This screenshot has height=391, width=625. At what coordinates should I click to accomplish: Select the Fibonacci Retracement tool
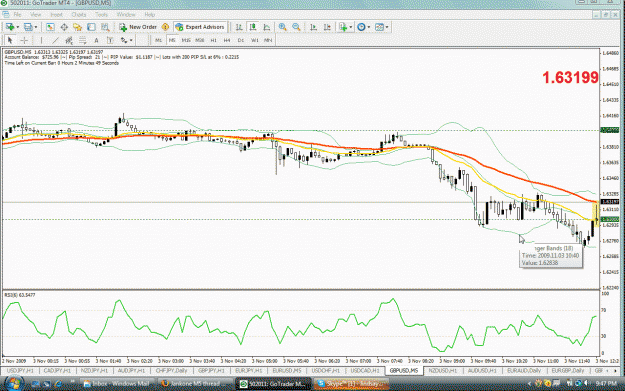point(83,40)
